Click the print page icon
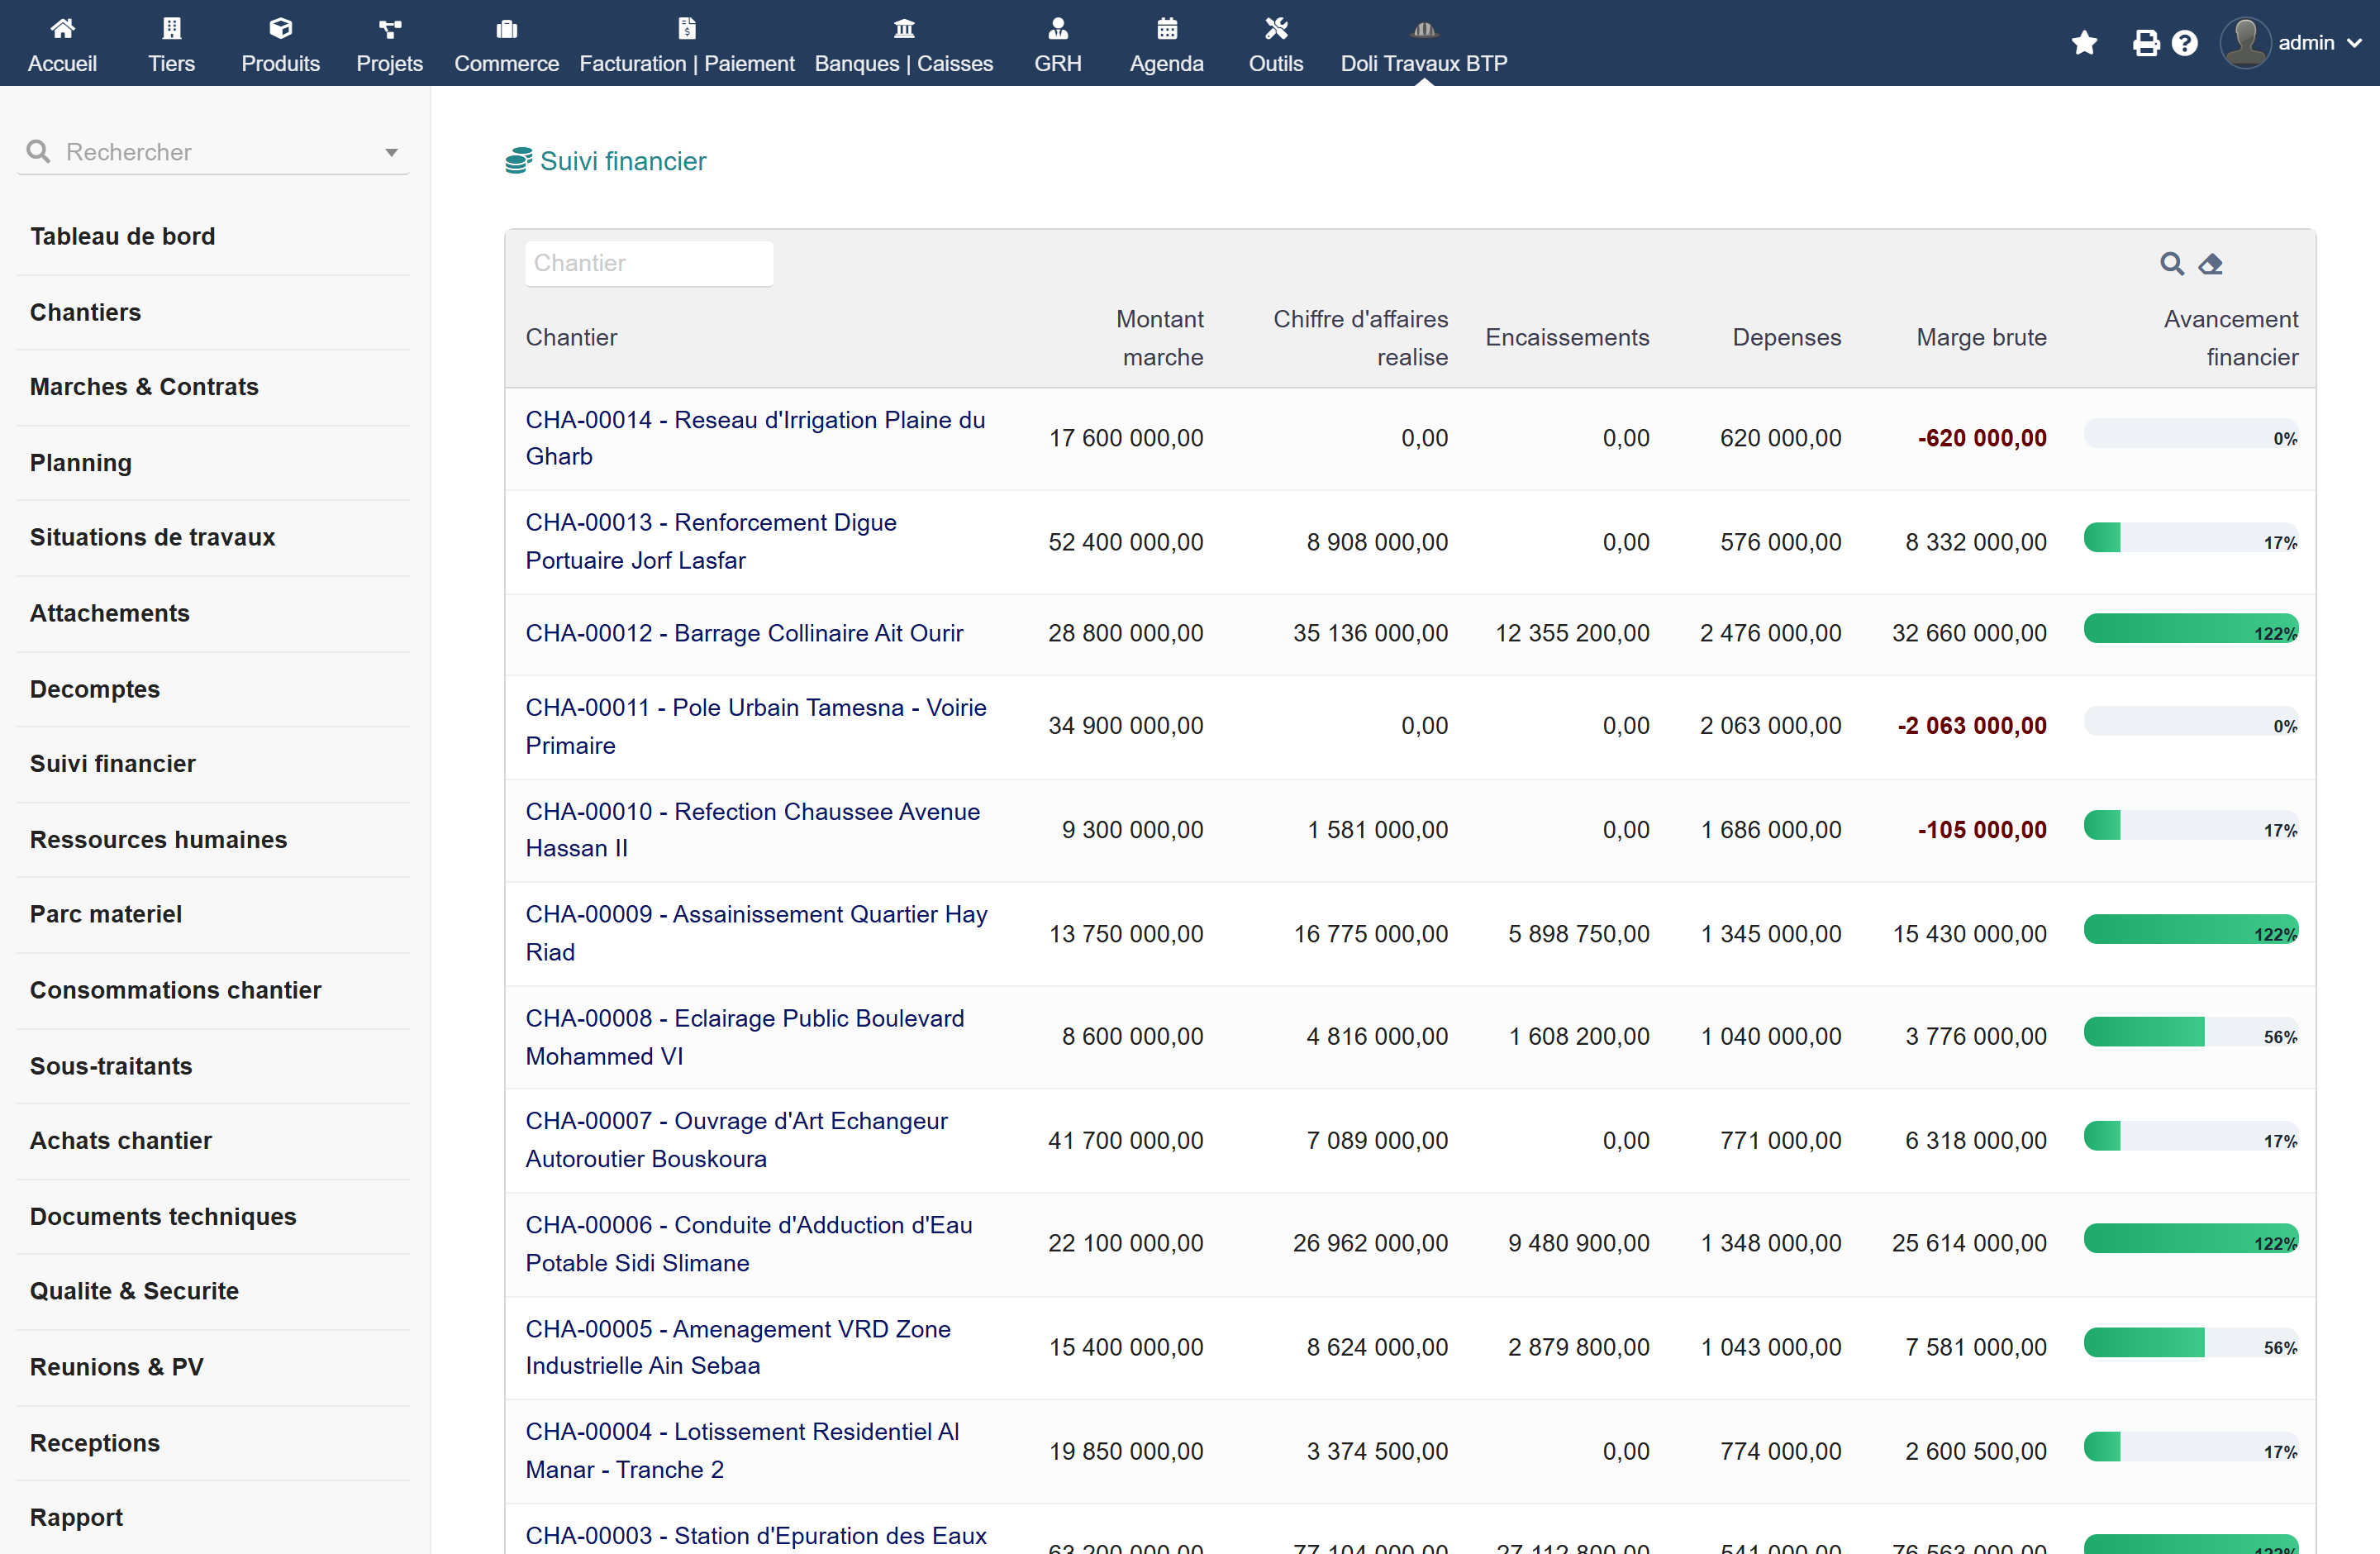 tap(2146, 43)
